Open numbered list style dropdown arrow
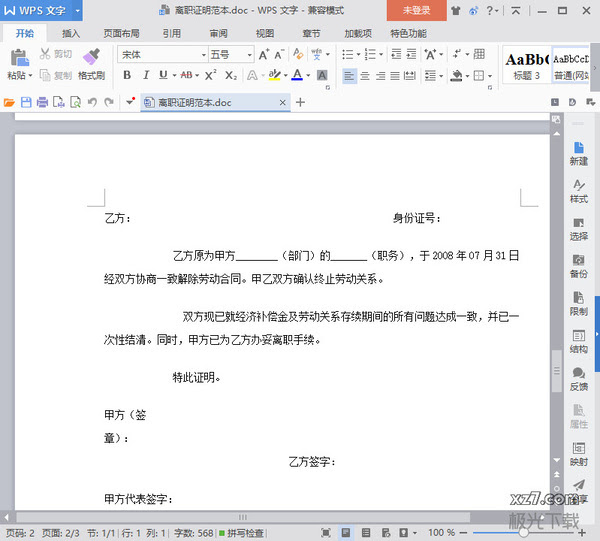 (381, 54)
